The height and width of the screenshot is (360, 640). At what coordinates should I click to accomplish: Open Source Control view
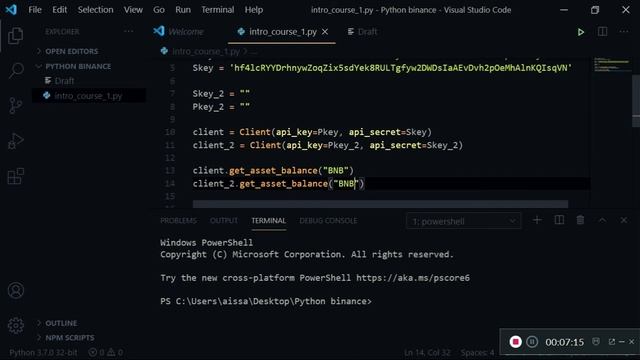tap(16, 105)
